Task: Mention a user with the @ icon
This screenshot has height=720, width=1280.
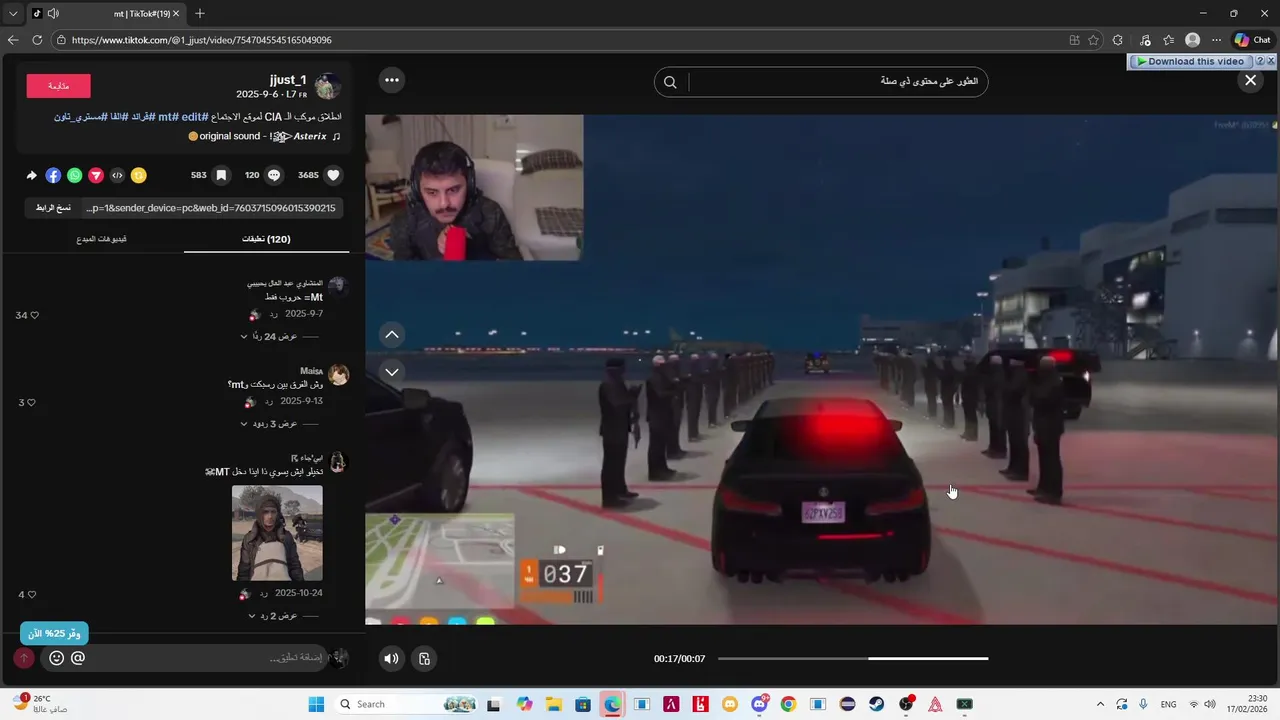Action: (78, 658)
